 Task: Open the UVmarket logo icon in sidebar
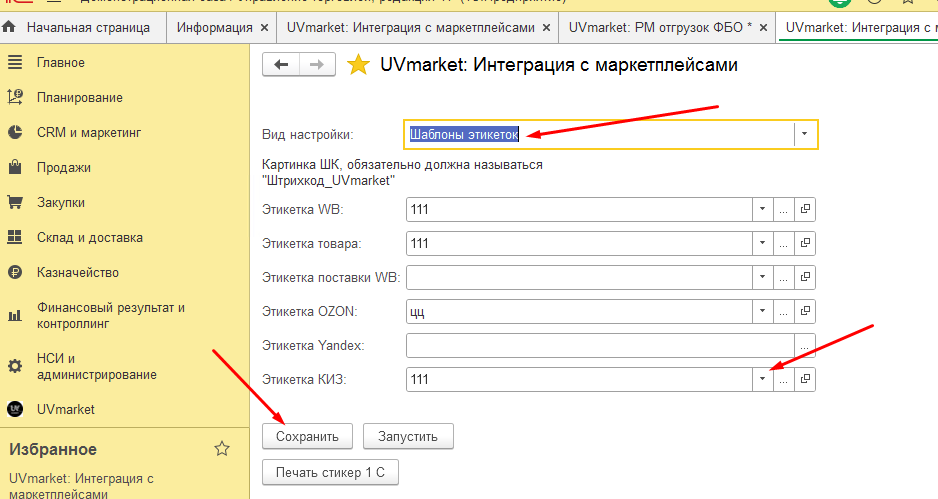[15, 409]
